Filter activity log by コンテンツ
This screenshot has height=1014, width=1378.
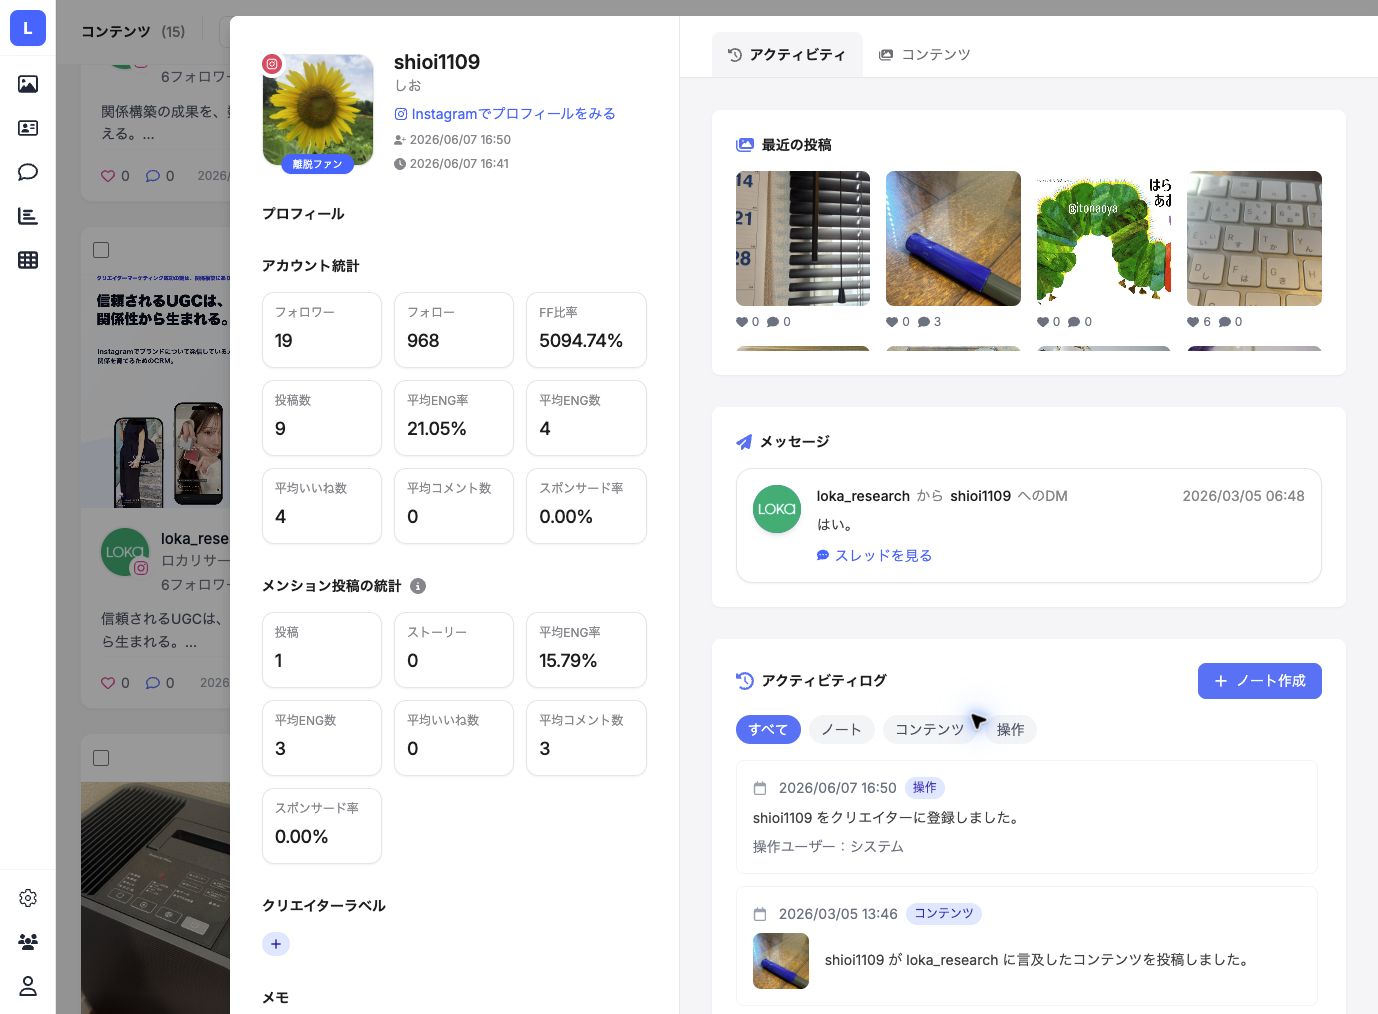pyautogui.click(x=929, y=730)
